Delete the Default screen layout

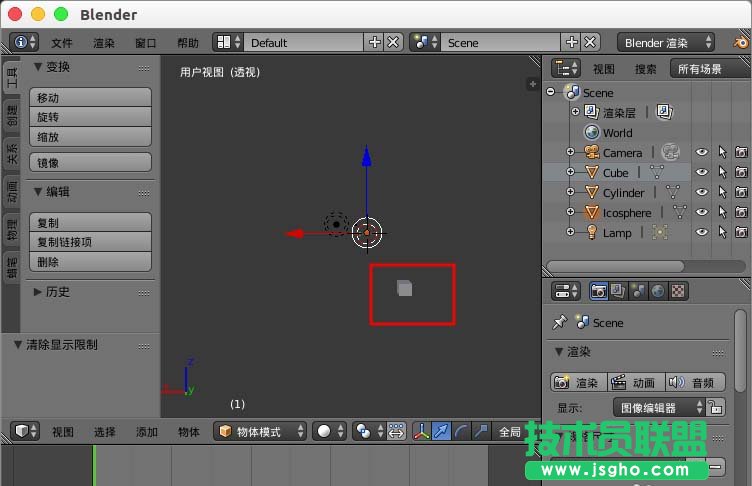[x=393, y=43]
